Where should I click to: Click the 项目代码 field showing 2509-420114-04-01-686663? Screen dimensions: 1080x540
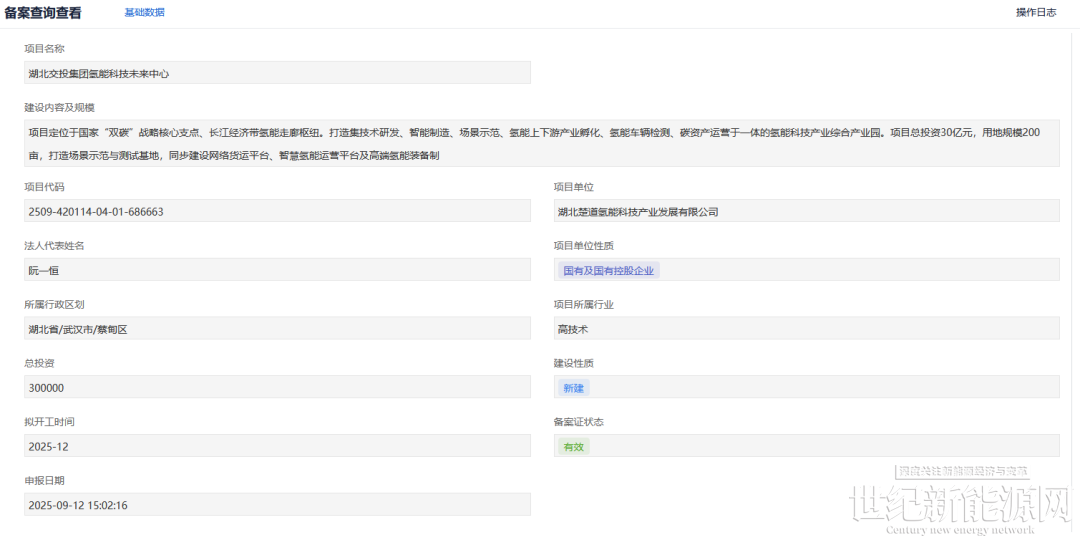277,211
